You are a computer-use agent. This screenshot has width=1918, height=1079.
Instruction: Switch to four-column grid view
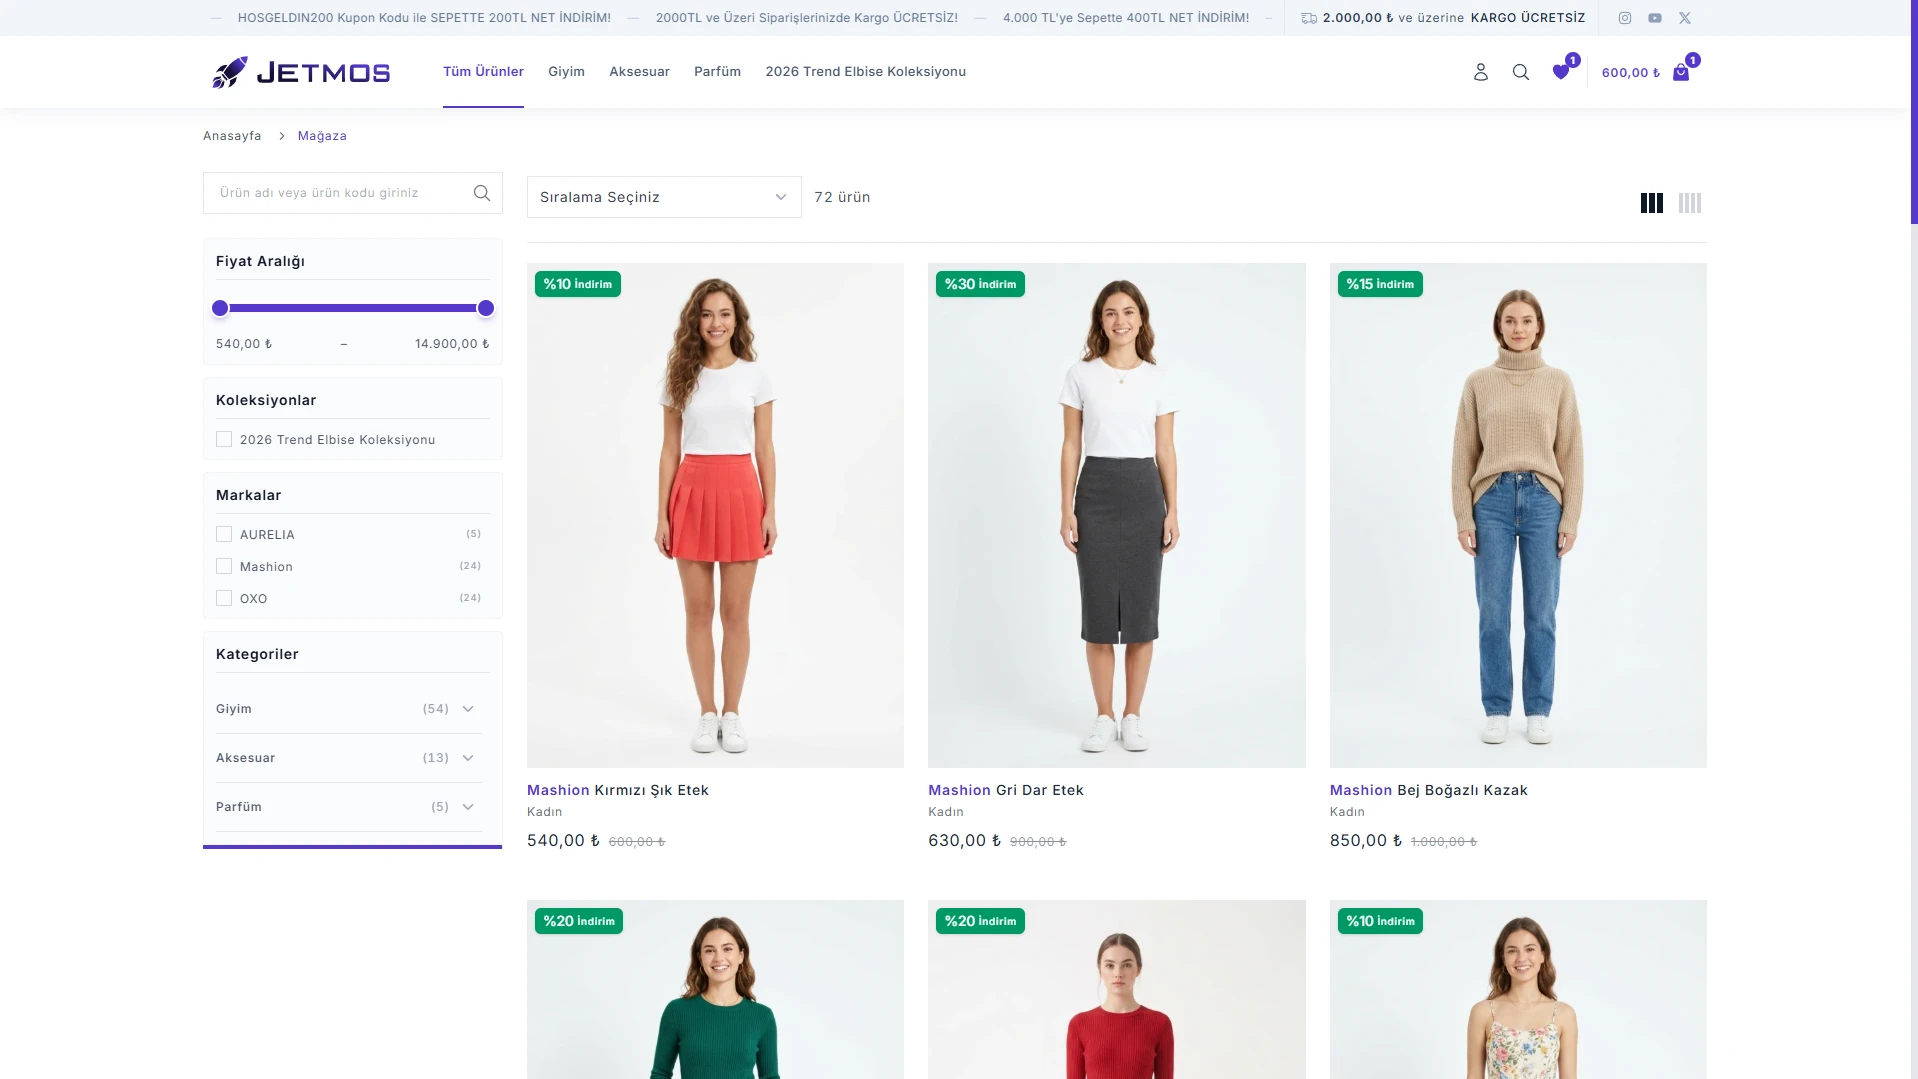click(1690, 203)
